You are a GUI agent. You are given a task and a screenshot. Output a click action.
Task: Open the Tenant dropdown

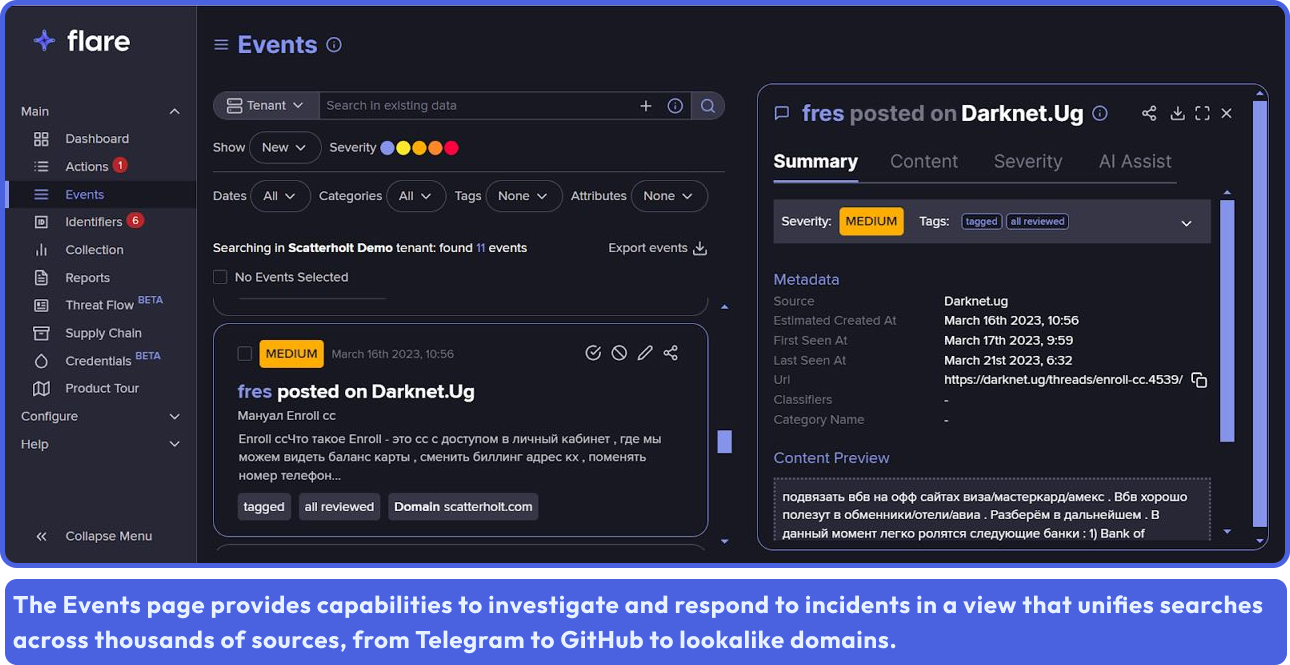pos(266,106)
